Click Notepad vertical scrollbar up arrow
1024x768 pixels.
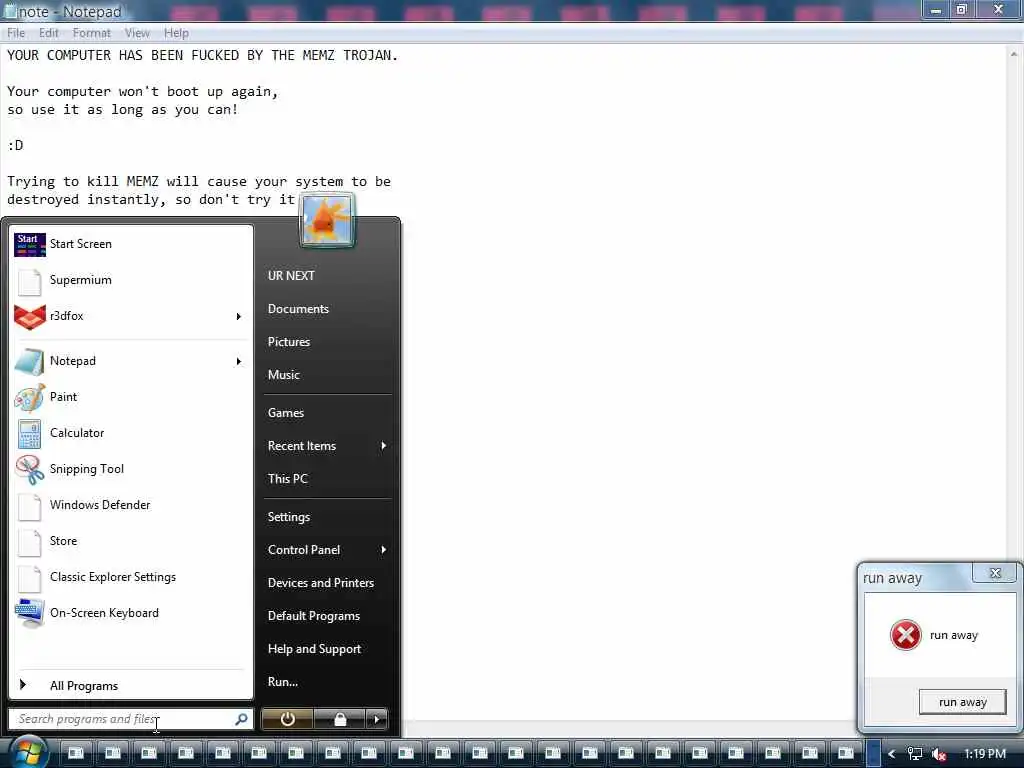click(x=1014, y=54)
